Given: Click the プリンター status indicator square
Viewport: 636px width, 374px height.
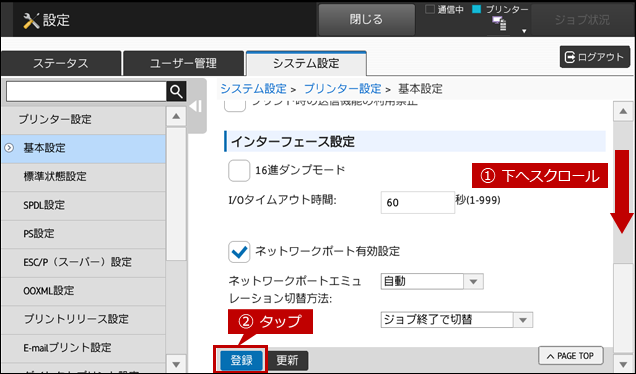Looking at the screenshot, I should click(477, 9).
